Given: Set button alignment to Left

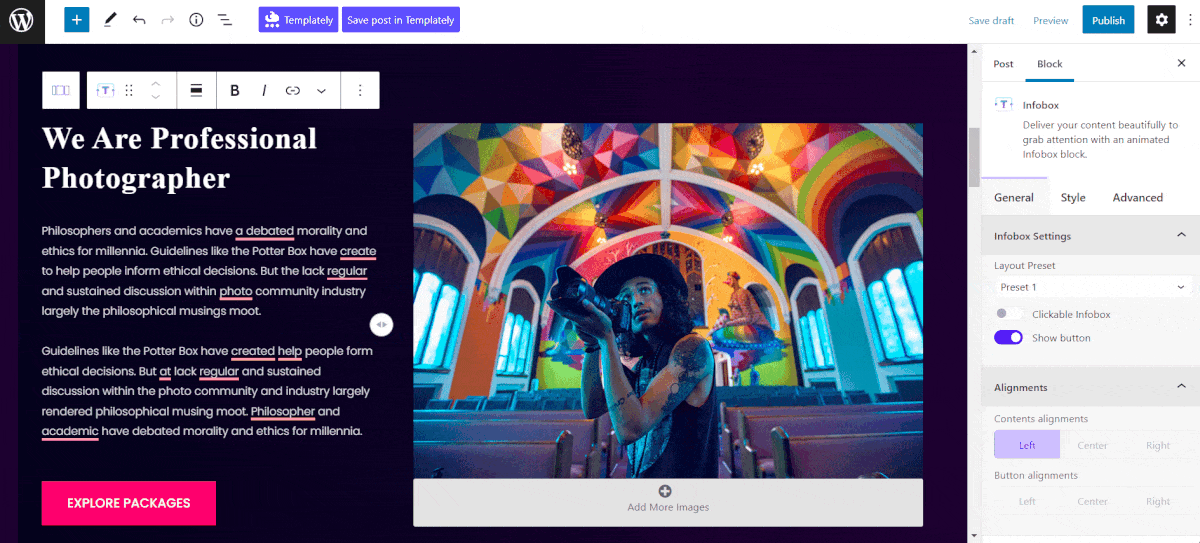Looking at the screenshot, I should pos(1027,501).
